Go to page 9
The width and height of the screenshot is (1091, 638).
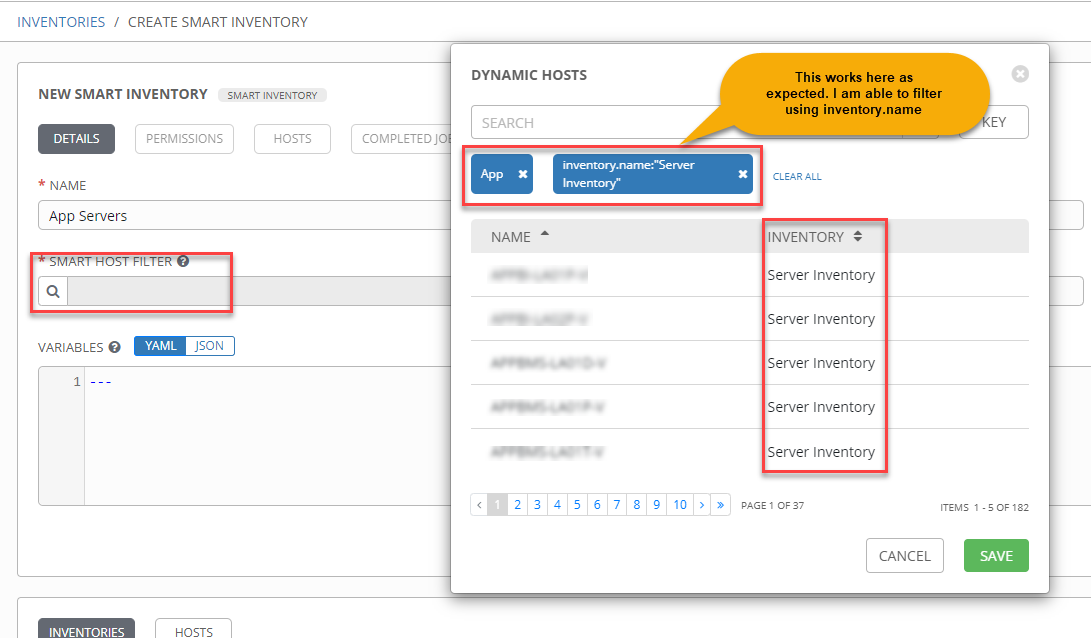click(x=656, y=504)
